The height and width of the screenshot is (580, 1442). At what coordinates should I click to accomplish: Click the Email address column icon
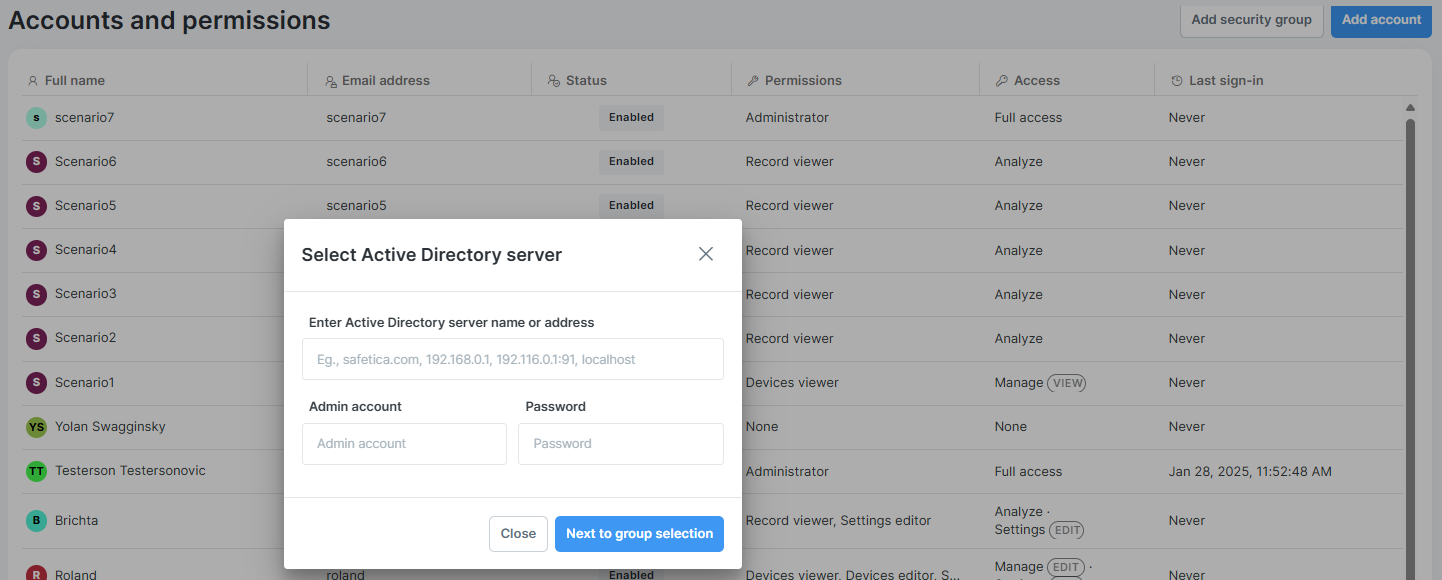(x=330, y=80)
